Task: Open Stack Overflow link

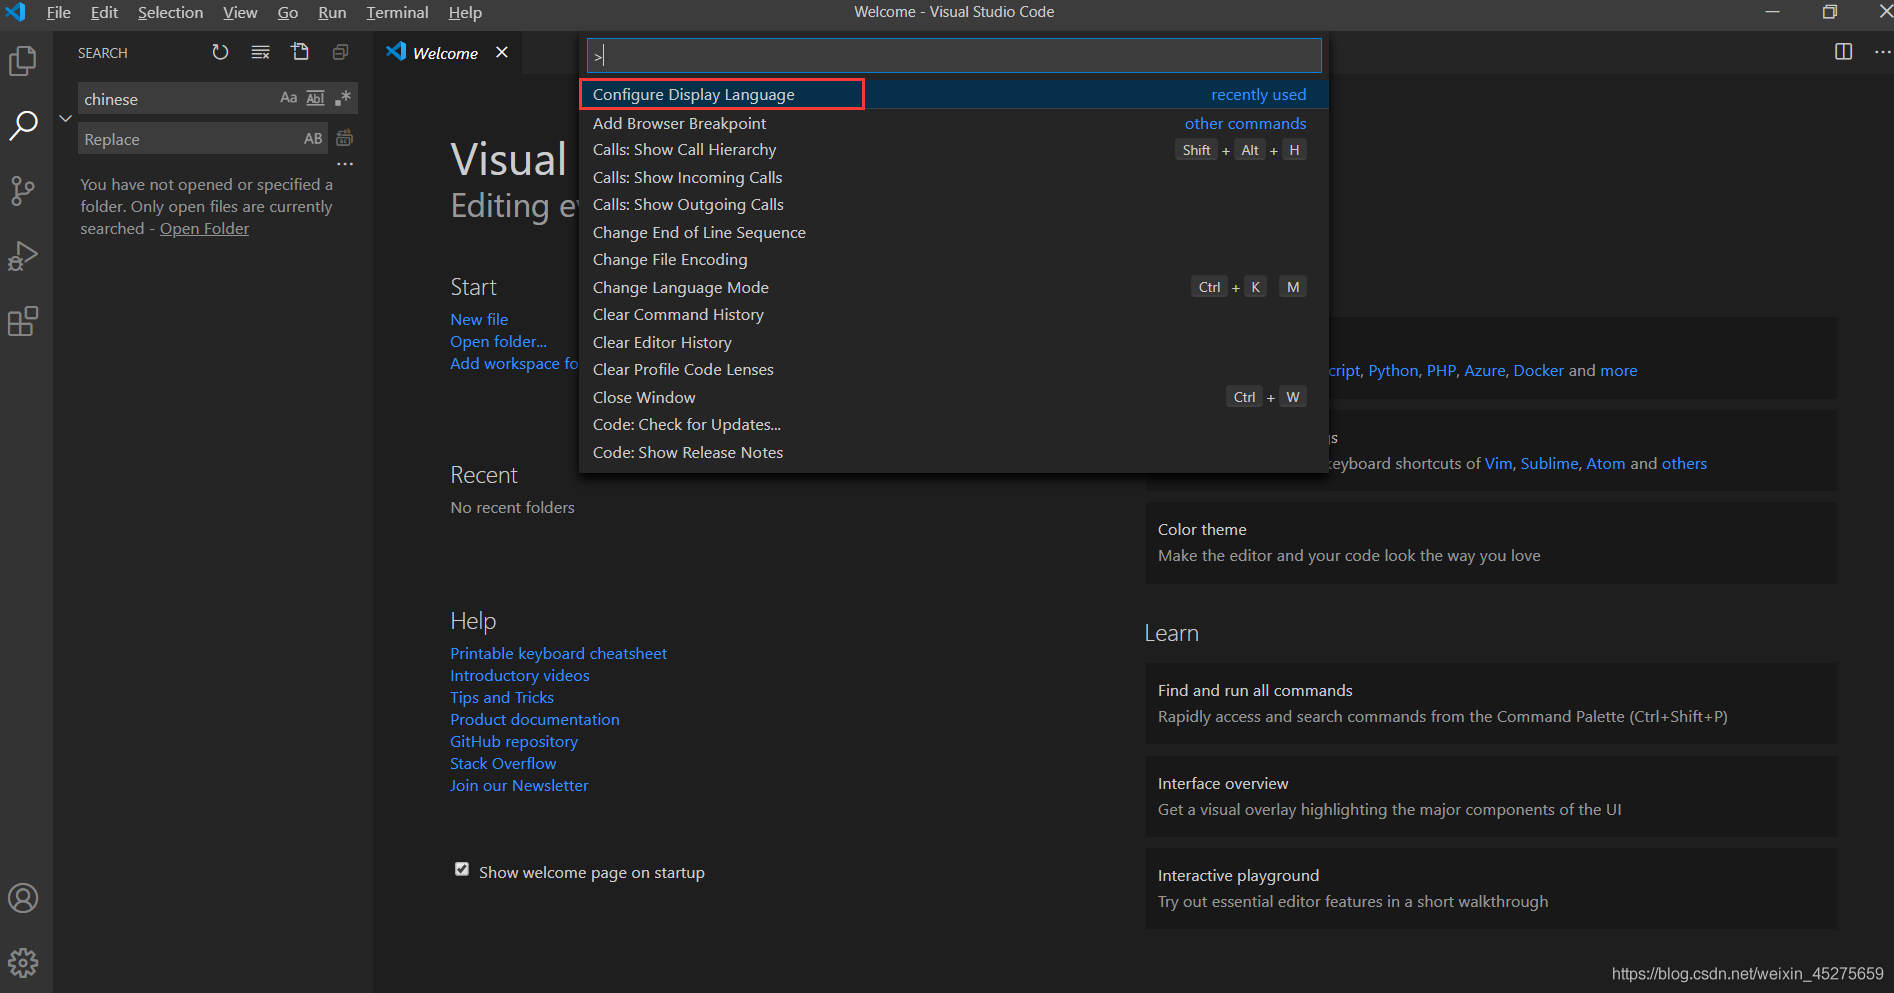Action: click(x=503, y=763)
